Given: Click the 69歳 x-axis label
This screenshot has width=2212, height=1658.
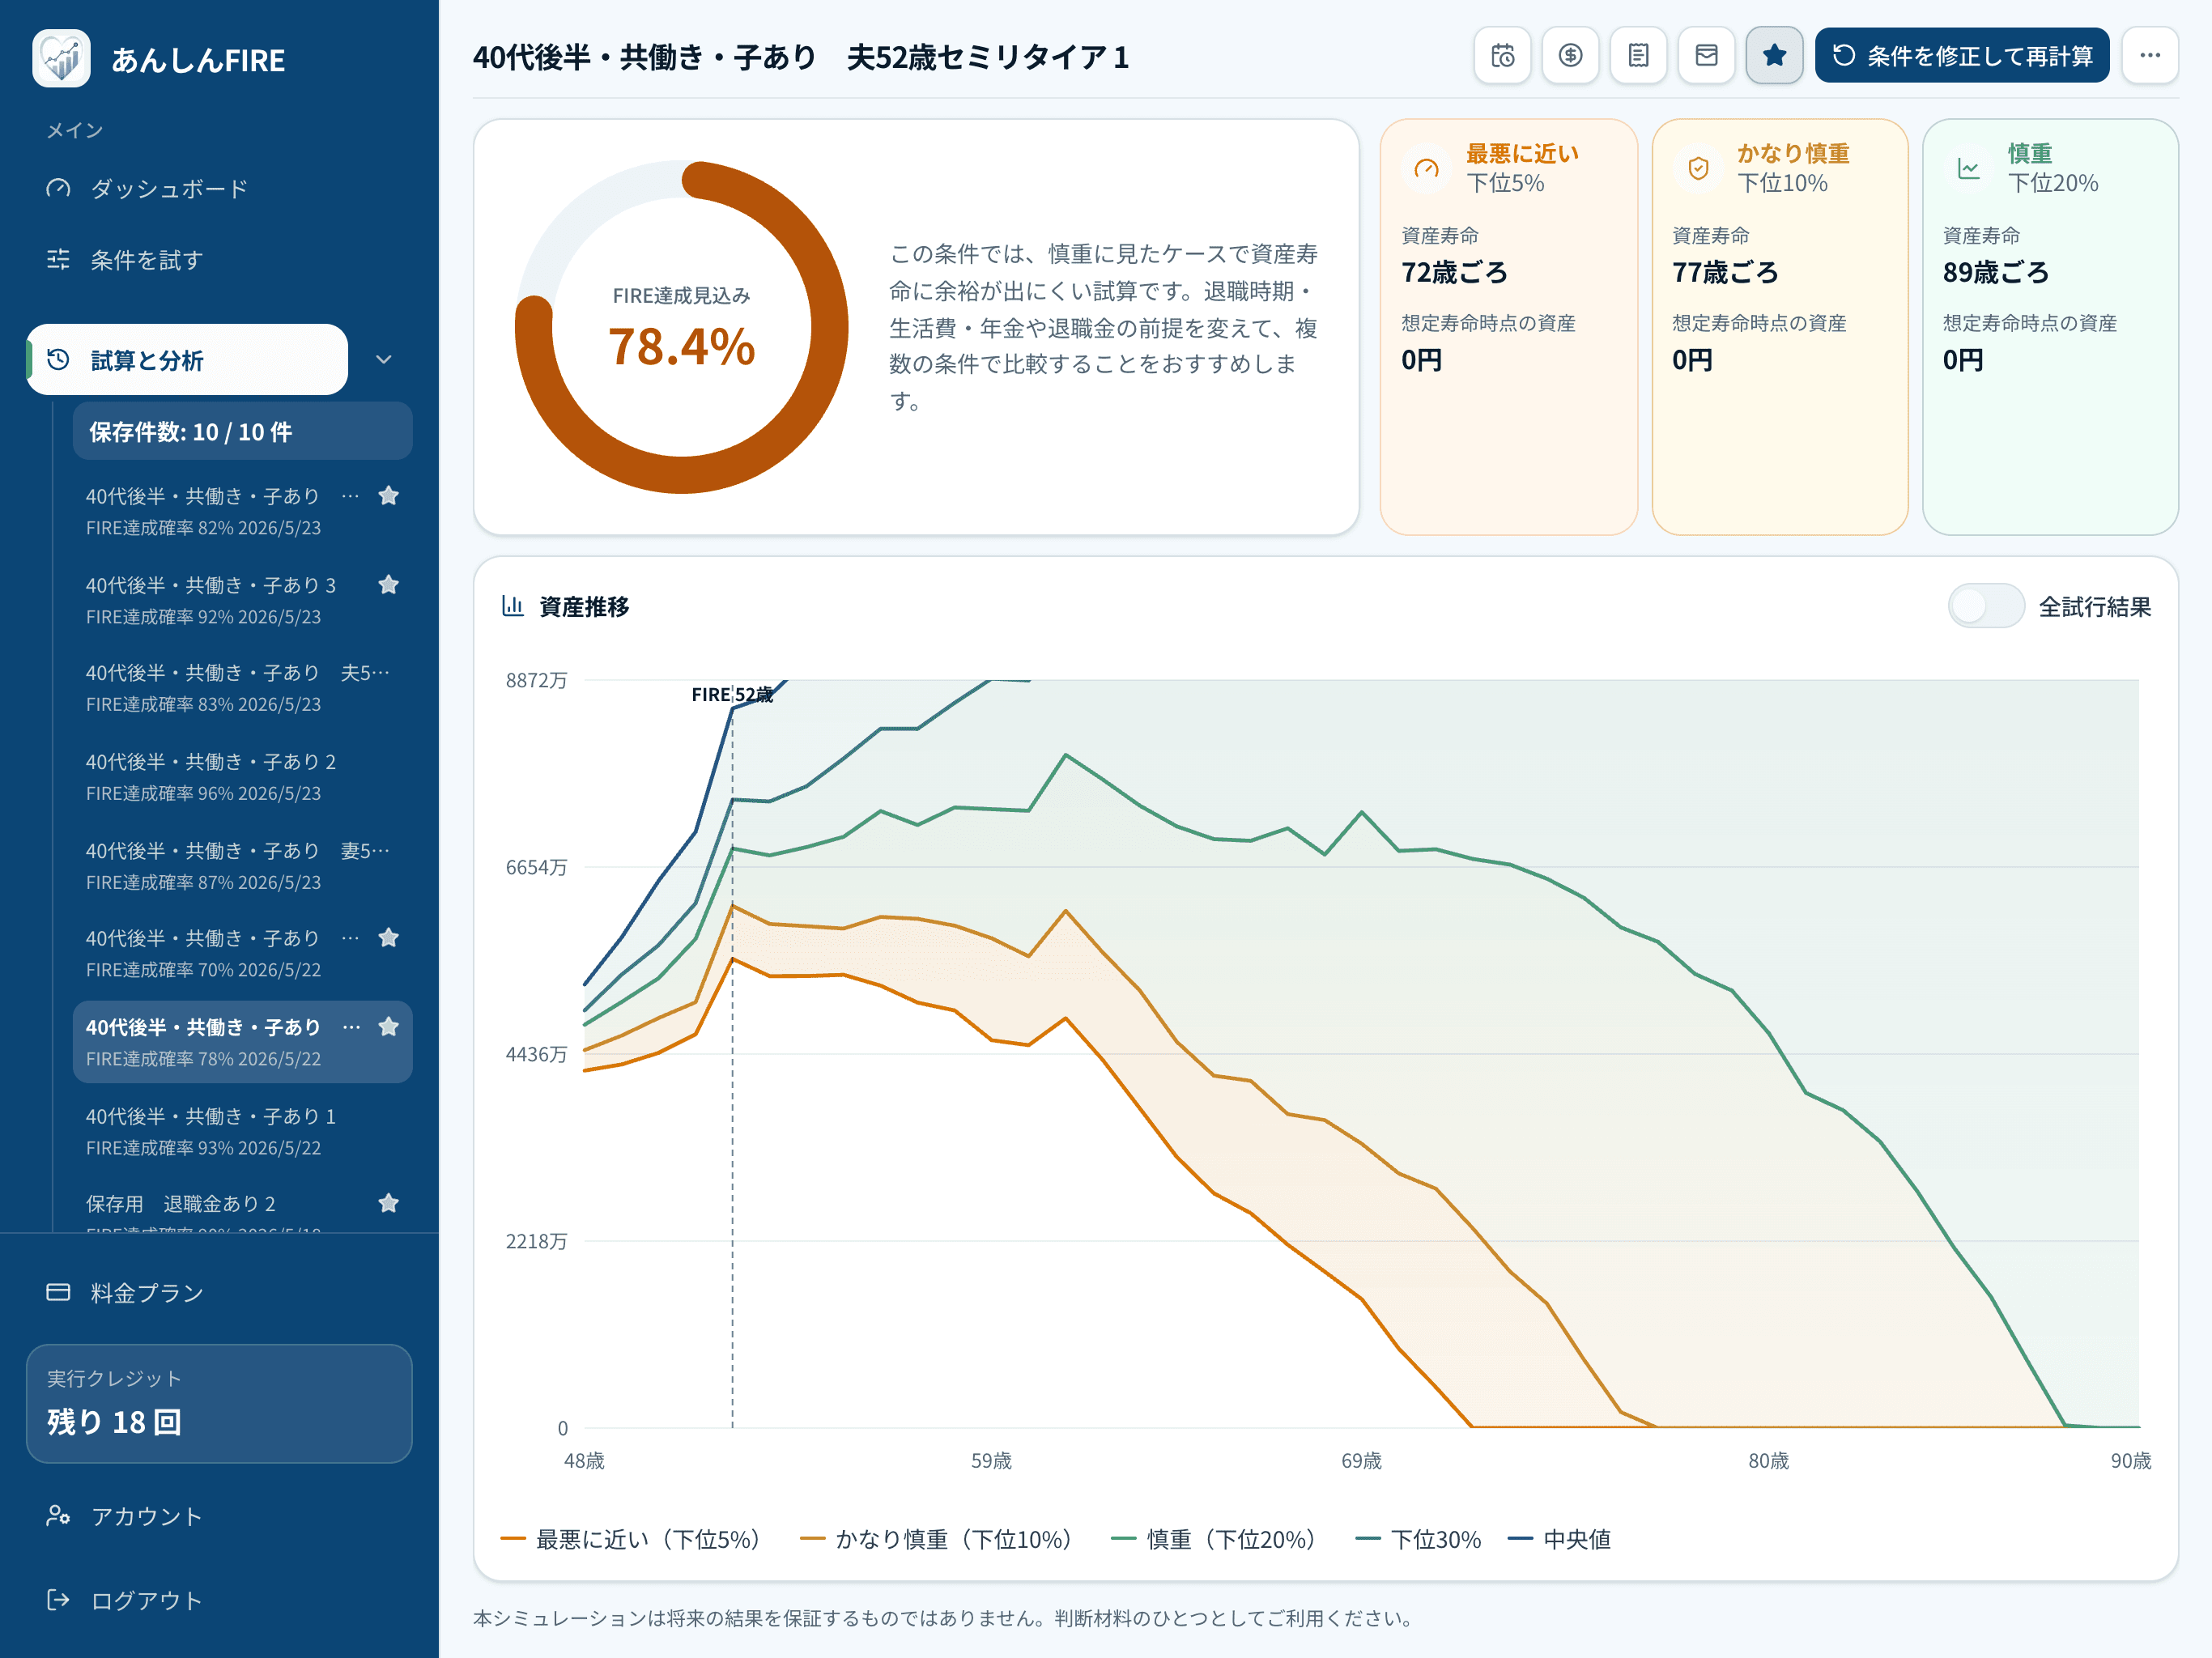Looking at the screenshot, I should click(1361, 1460).
